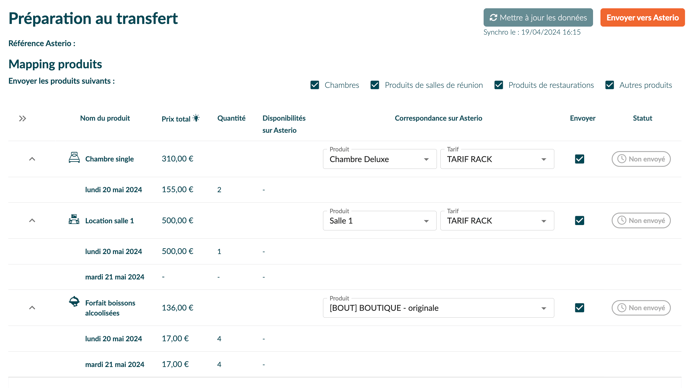Click the cloche icon beside Forfait boissons alcoolisées
This screenshot has height=388, width=688.
point(74,302)
